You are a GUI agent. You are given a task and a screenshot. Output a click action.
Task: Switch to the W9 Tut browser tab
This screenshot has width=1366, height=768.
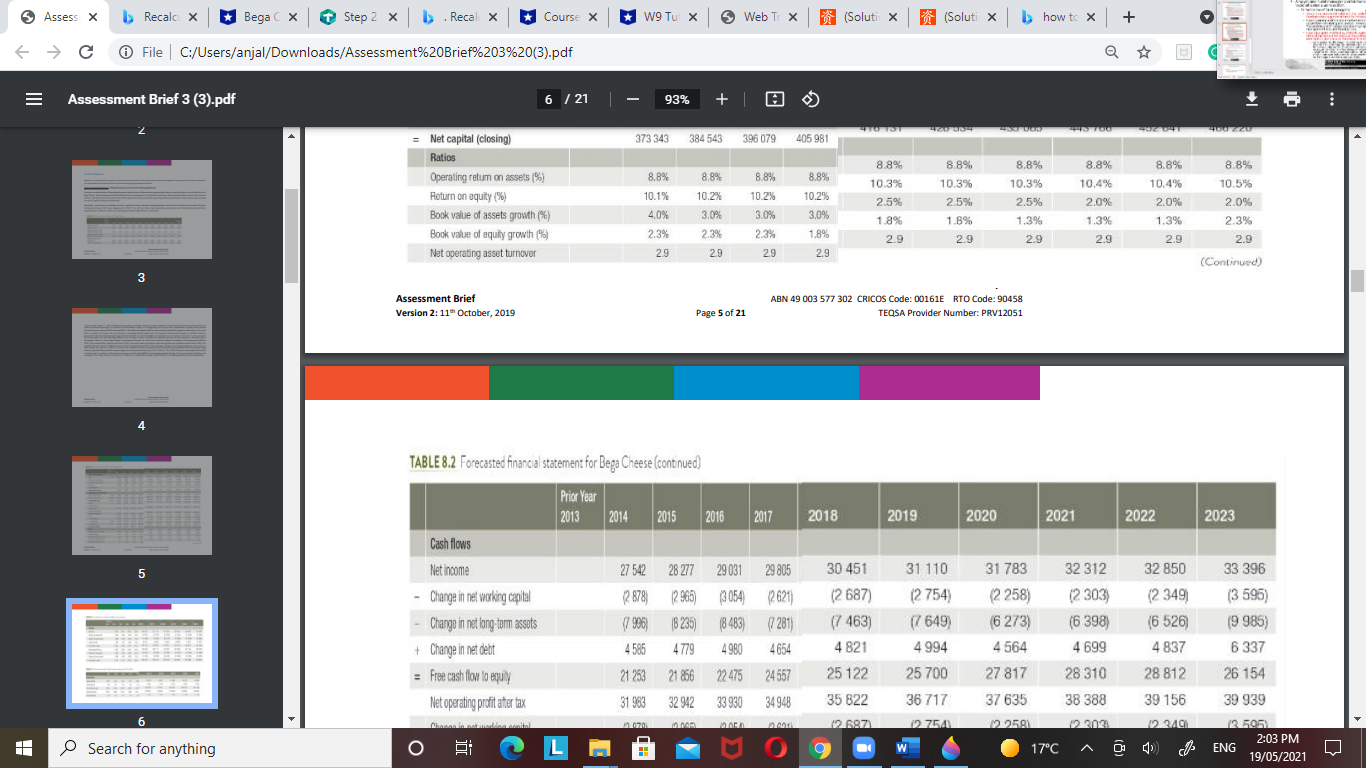tap(660, 17)
